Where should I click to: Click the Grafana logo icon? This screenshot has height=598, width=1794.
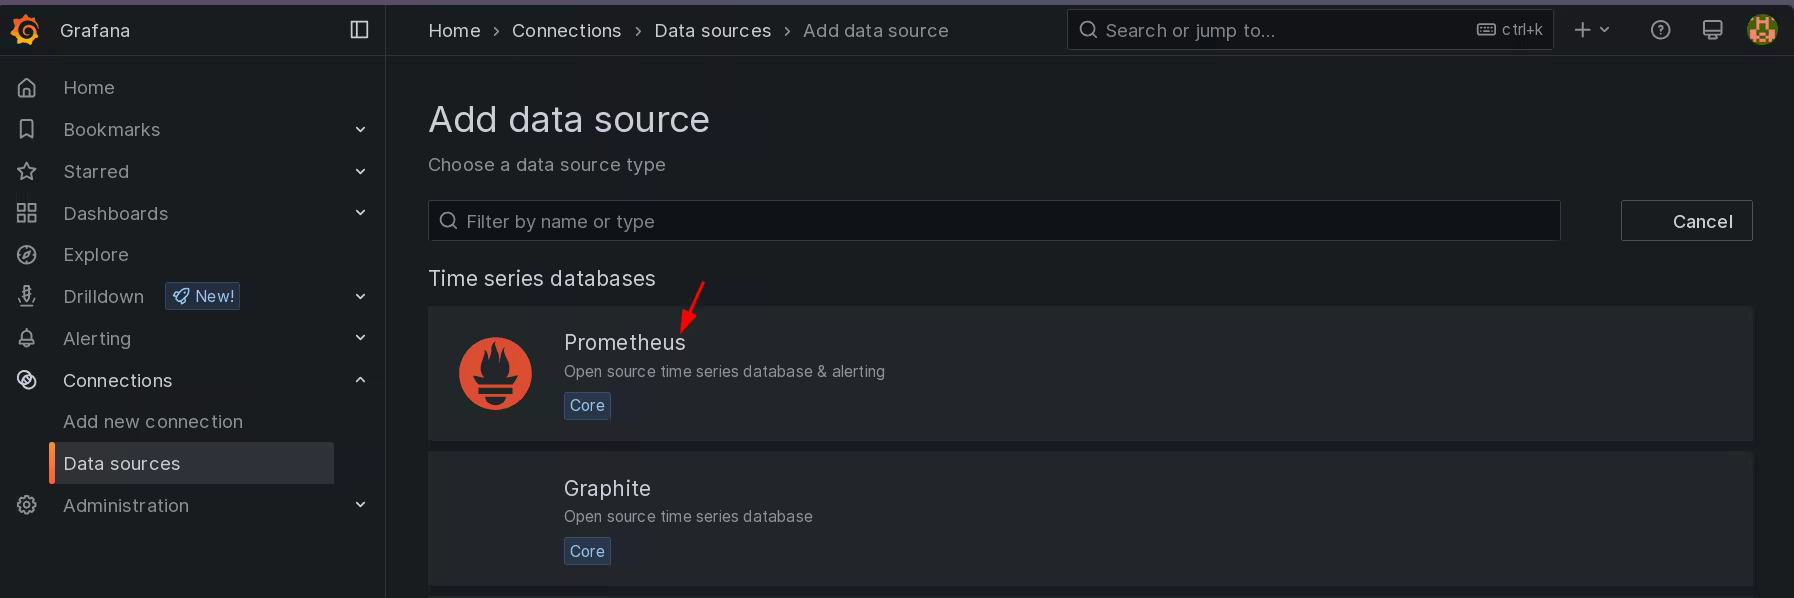pyautogui.click(x=25, y=30)
